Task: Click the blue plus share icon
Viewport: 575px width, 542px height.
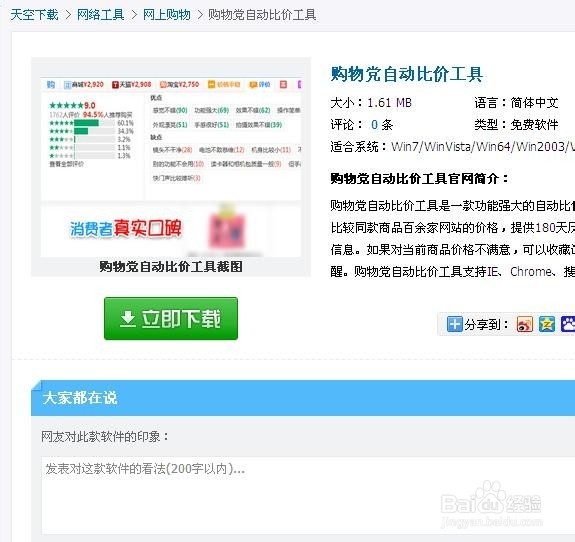Action: tap(454, 324)
